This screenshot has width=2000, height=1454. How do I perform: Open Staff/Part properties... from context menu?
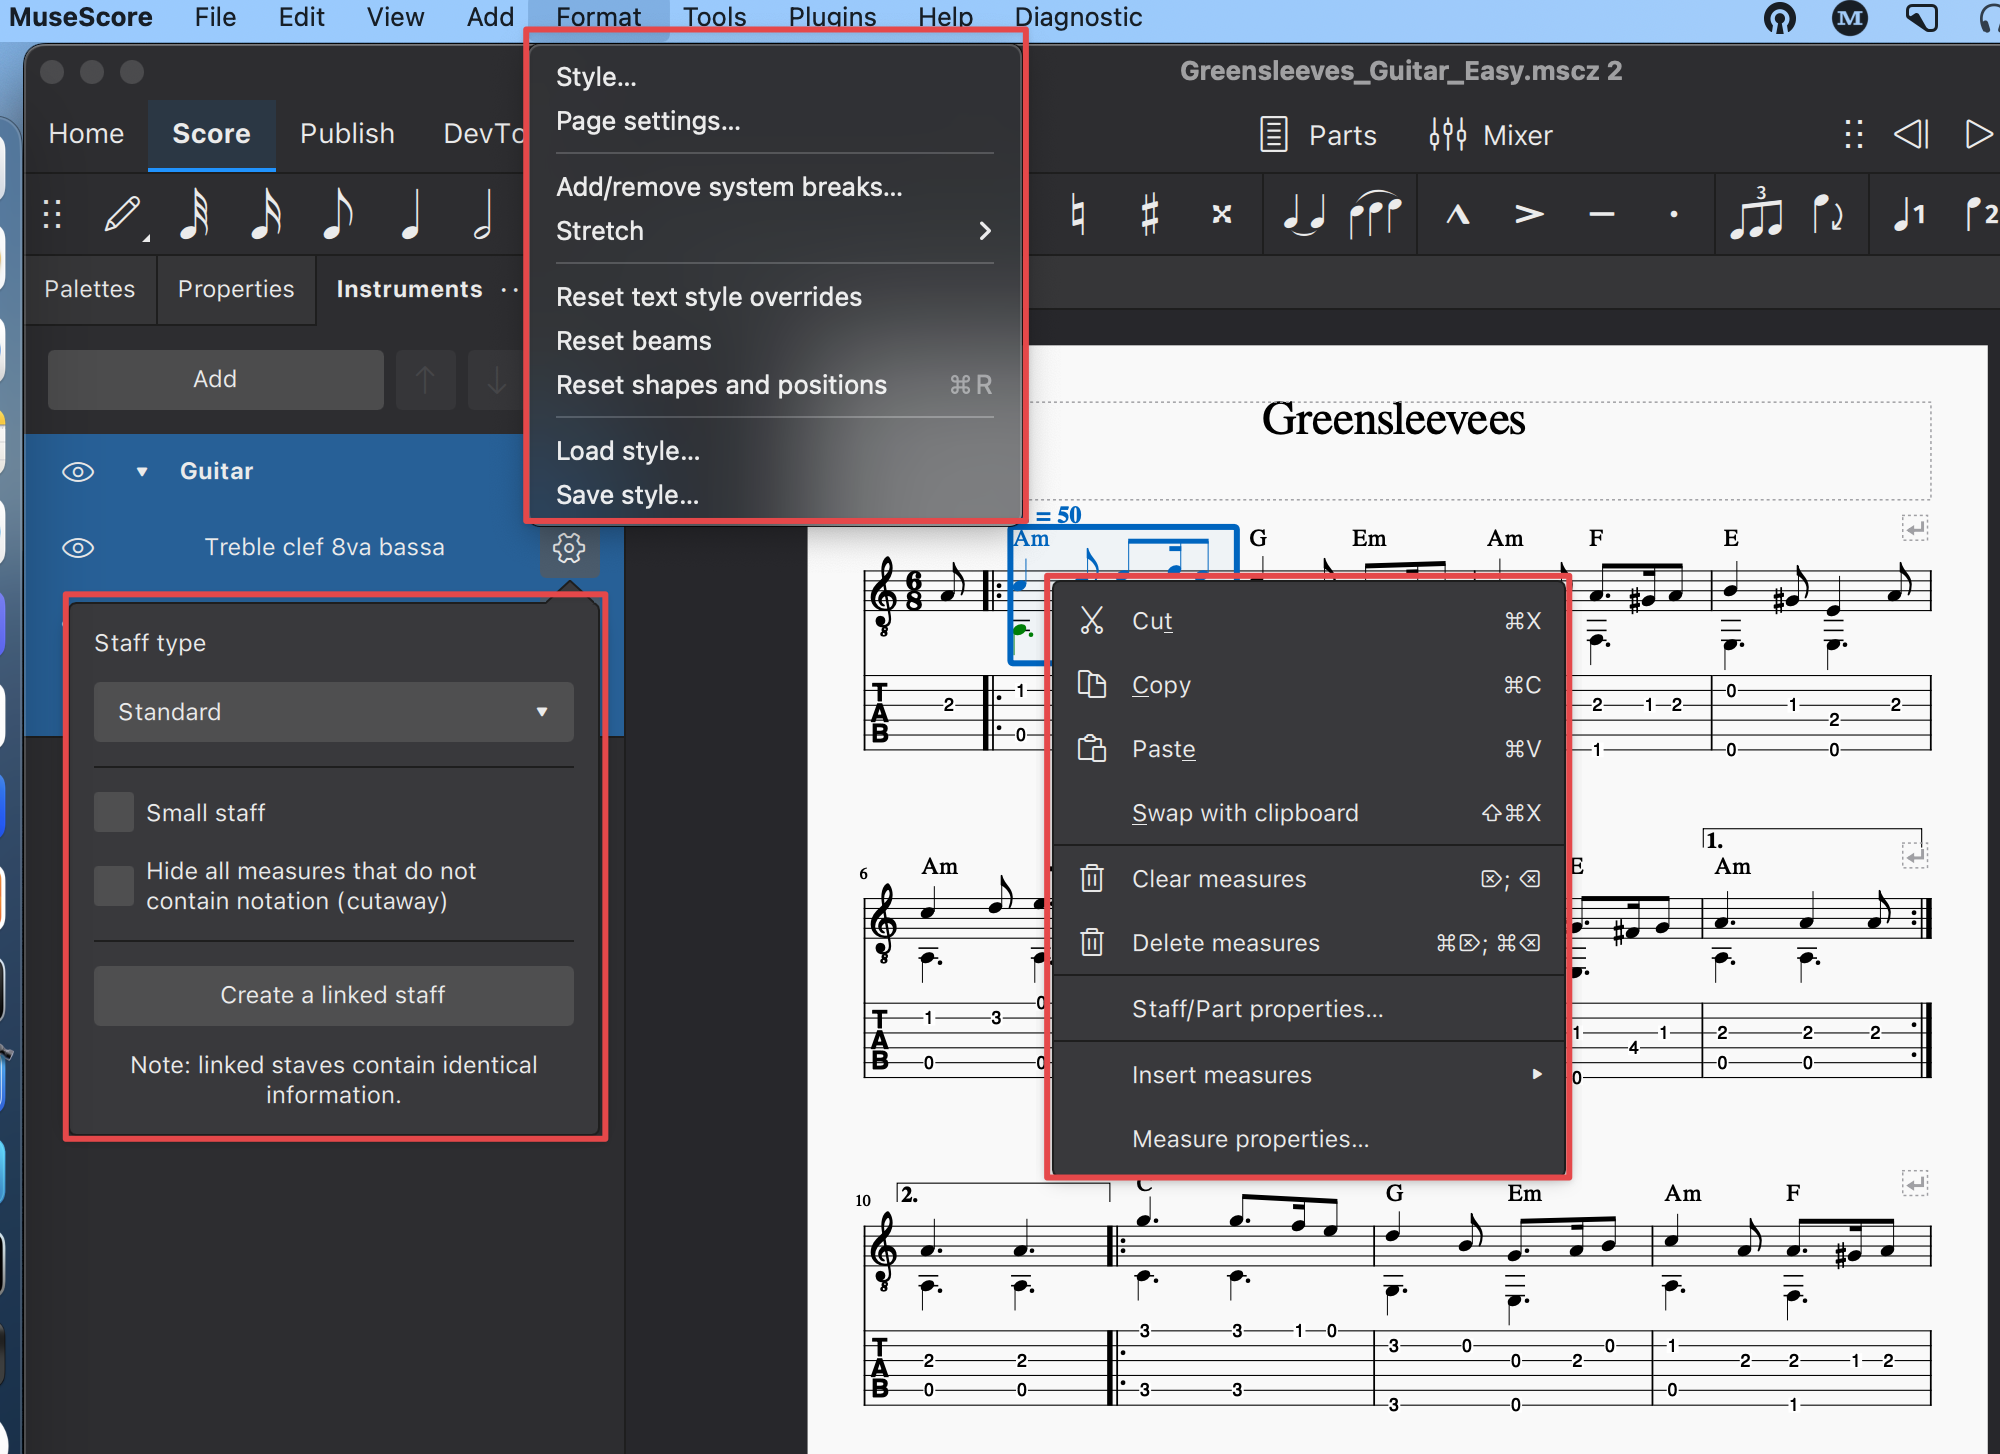[x=1308, y=1009]
